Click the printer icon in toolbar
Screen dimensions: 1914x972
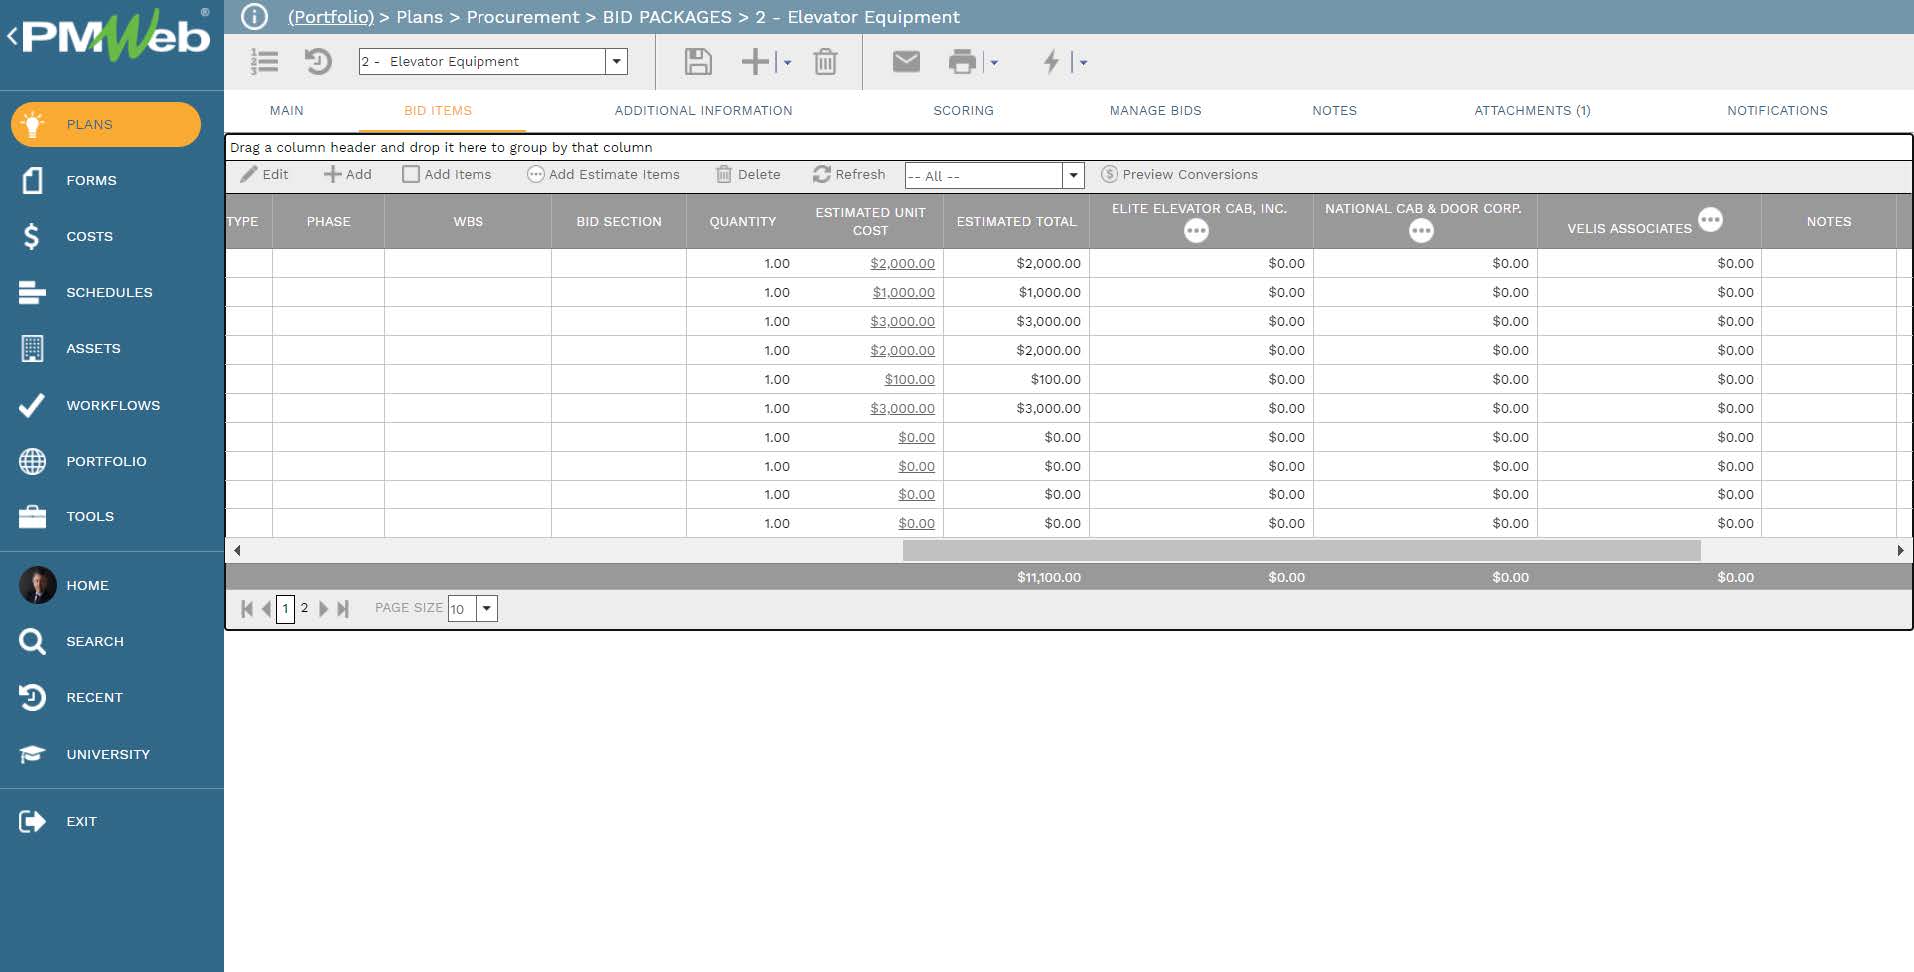pos(961,62)
